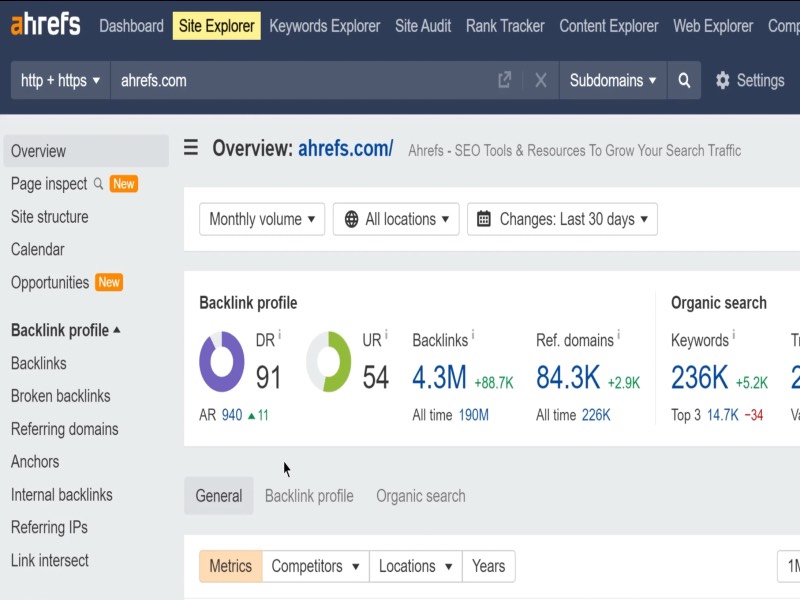Click the New badge beside Page inspect
The width and height of the screenshot is (800, 600).
pyautogui.click(x=124, y=184)
